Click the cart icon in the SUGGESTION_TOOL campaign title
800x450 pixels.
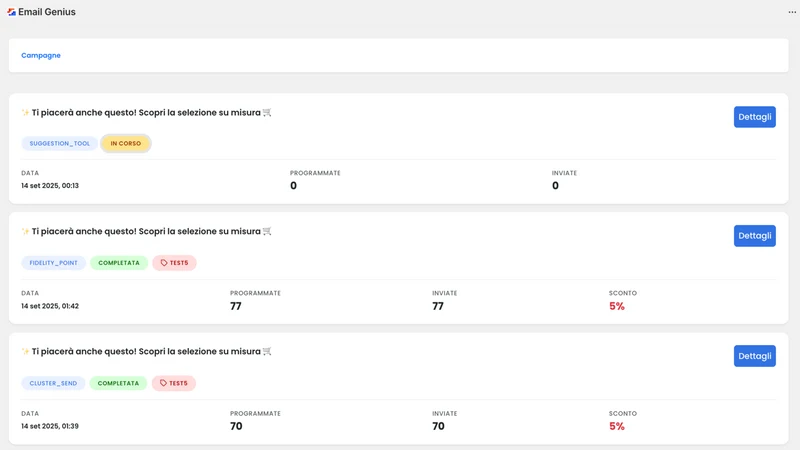point(267,112)
